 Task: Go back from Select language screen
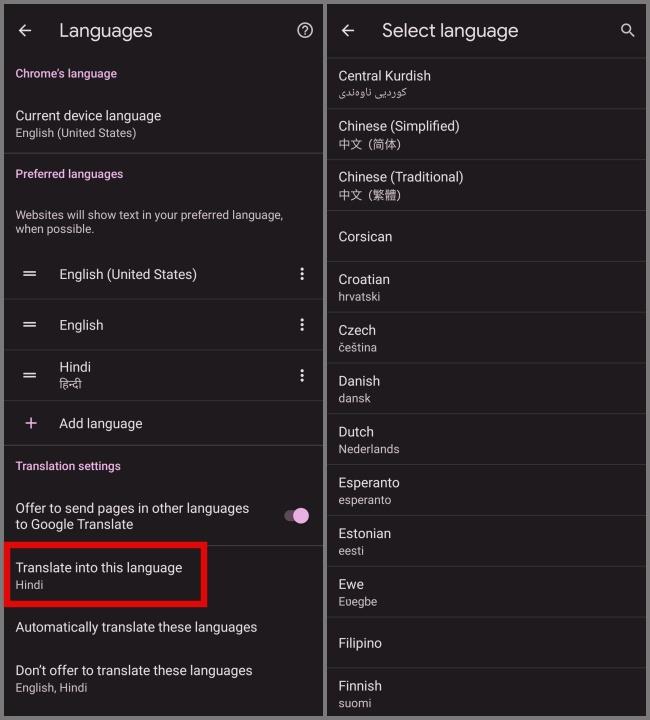pyautogui.click(x=348, y=31)
